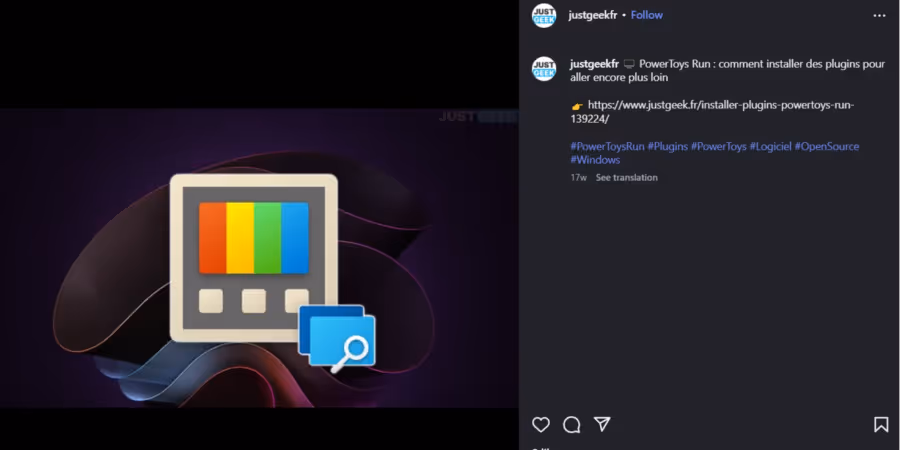The image size is (900, 450).
Task: Browse the #OpenSource hashtag
Action: click(827, 147)
